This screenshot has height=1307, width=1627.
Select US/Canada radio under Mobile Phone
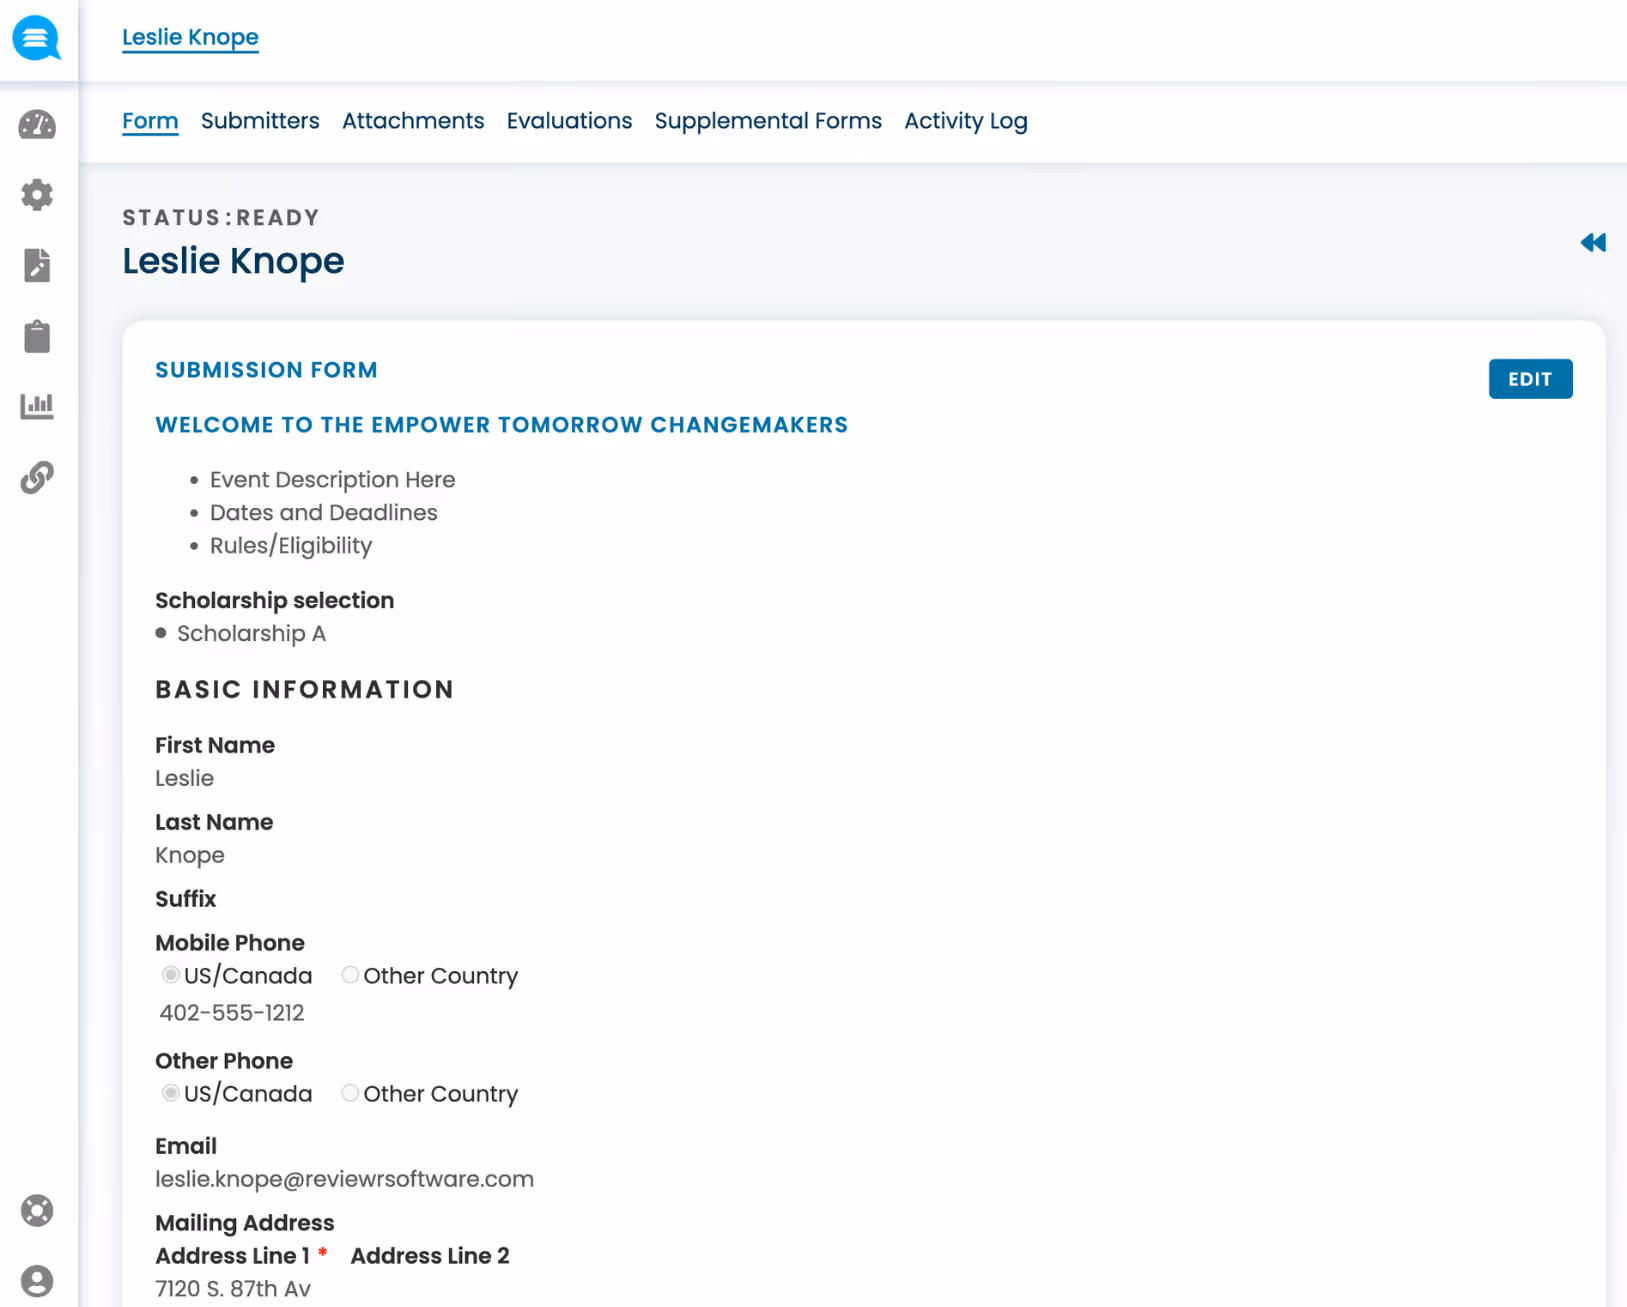pyautogui.click(x=171, y=975)
